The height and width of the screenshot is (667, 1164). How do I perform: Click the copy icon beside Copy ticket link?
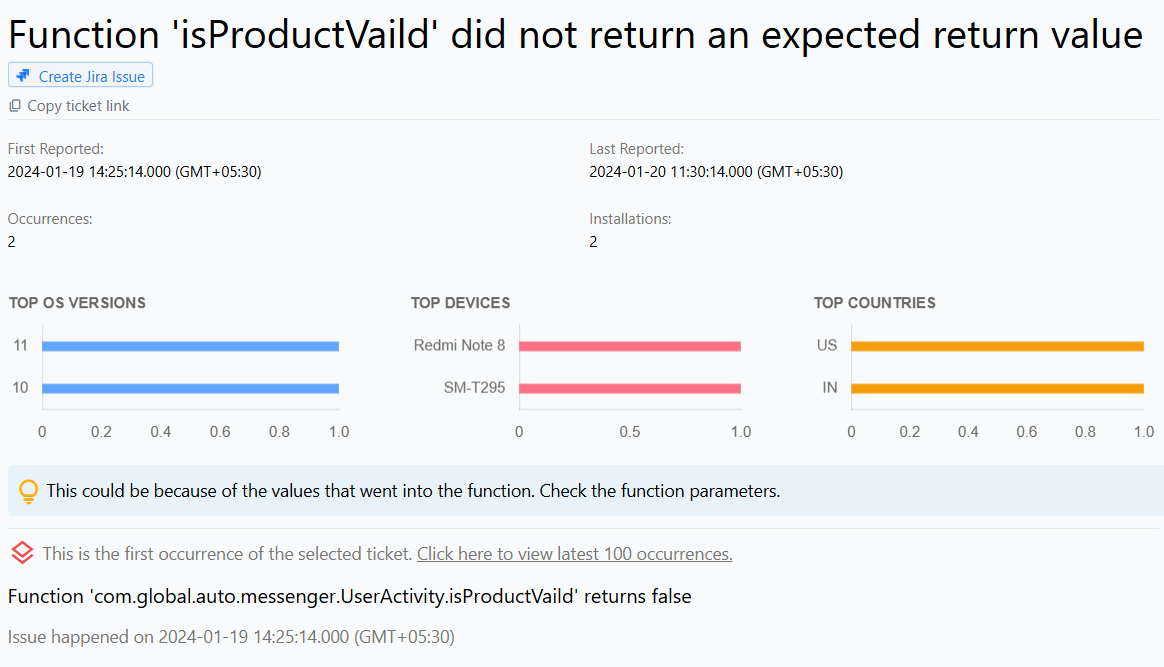point(14,105)
